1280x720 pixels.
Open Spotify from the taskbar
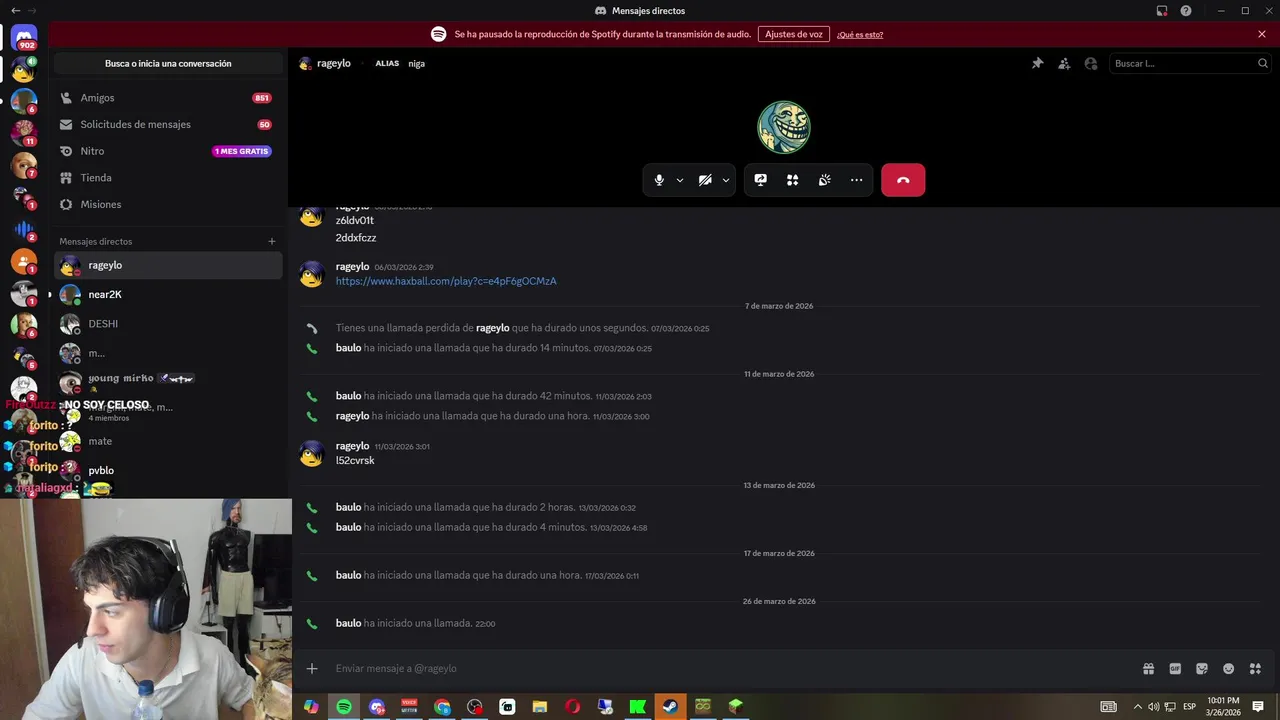[x=344, y=707]
